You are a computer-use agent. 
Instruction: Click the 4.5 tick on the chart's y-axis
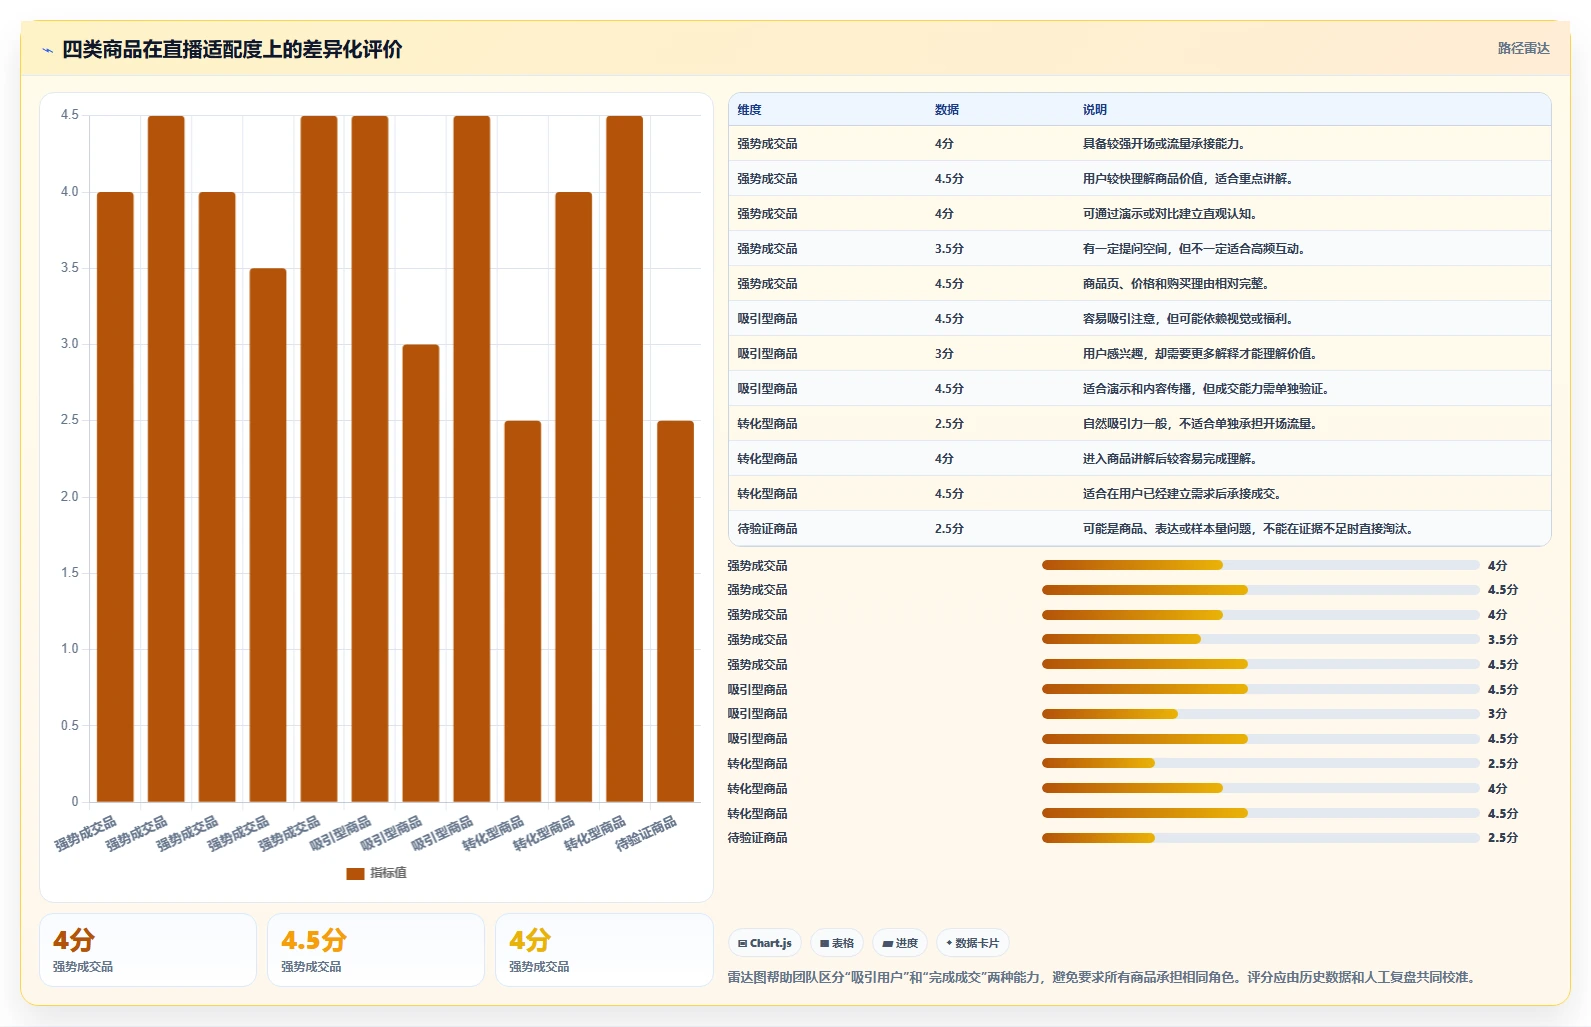69,115
